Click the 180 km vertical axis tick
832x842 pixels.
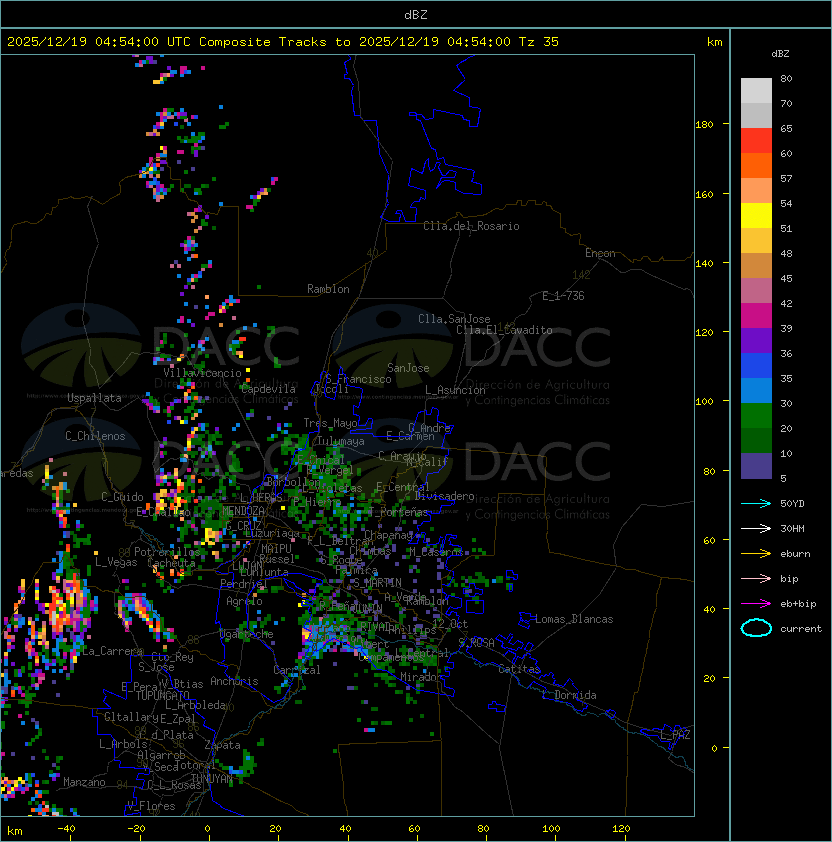(x=704, y=125)
